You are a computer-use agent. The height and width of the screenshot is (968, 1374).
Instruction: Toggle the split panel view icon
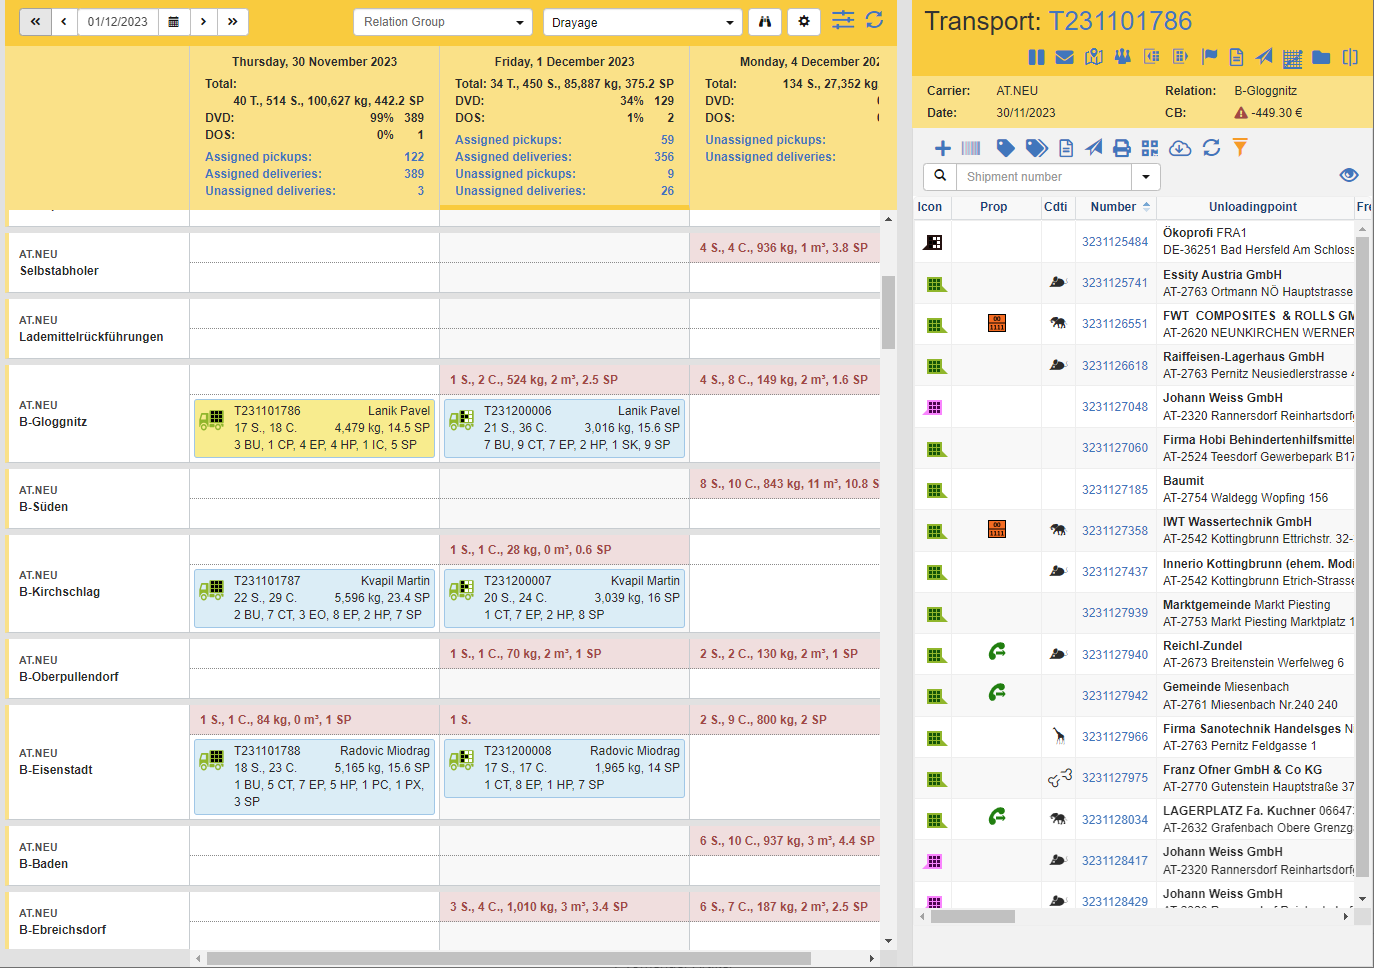click(x=1350, y=58)
